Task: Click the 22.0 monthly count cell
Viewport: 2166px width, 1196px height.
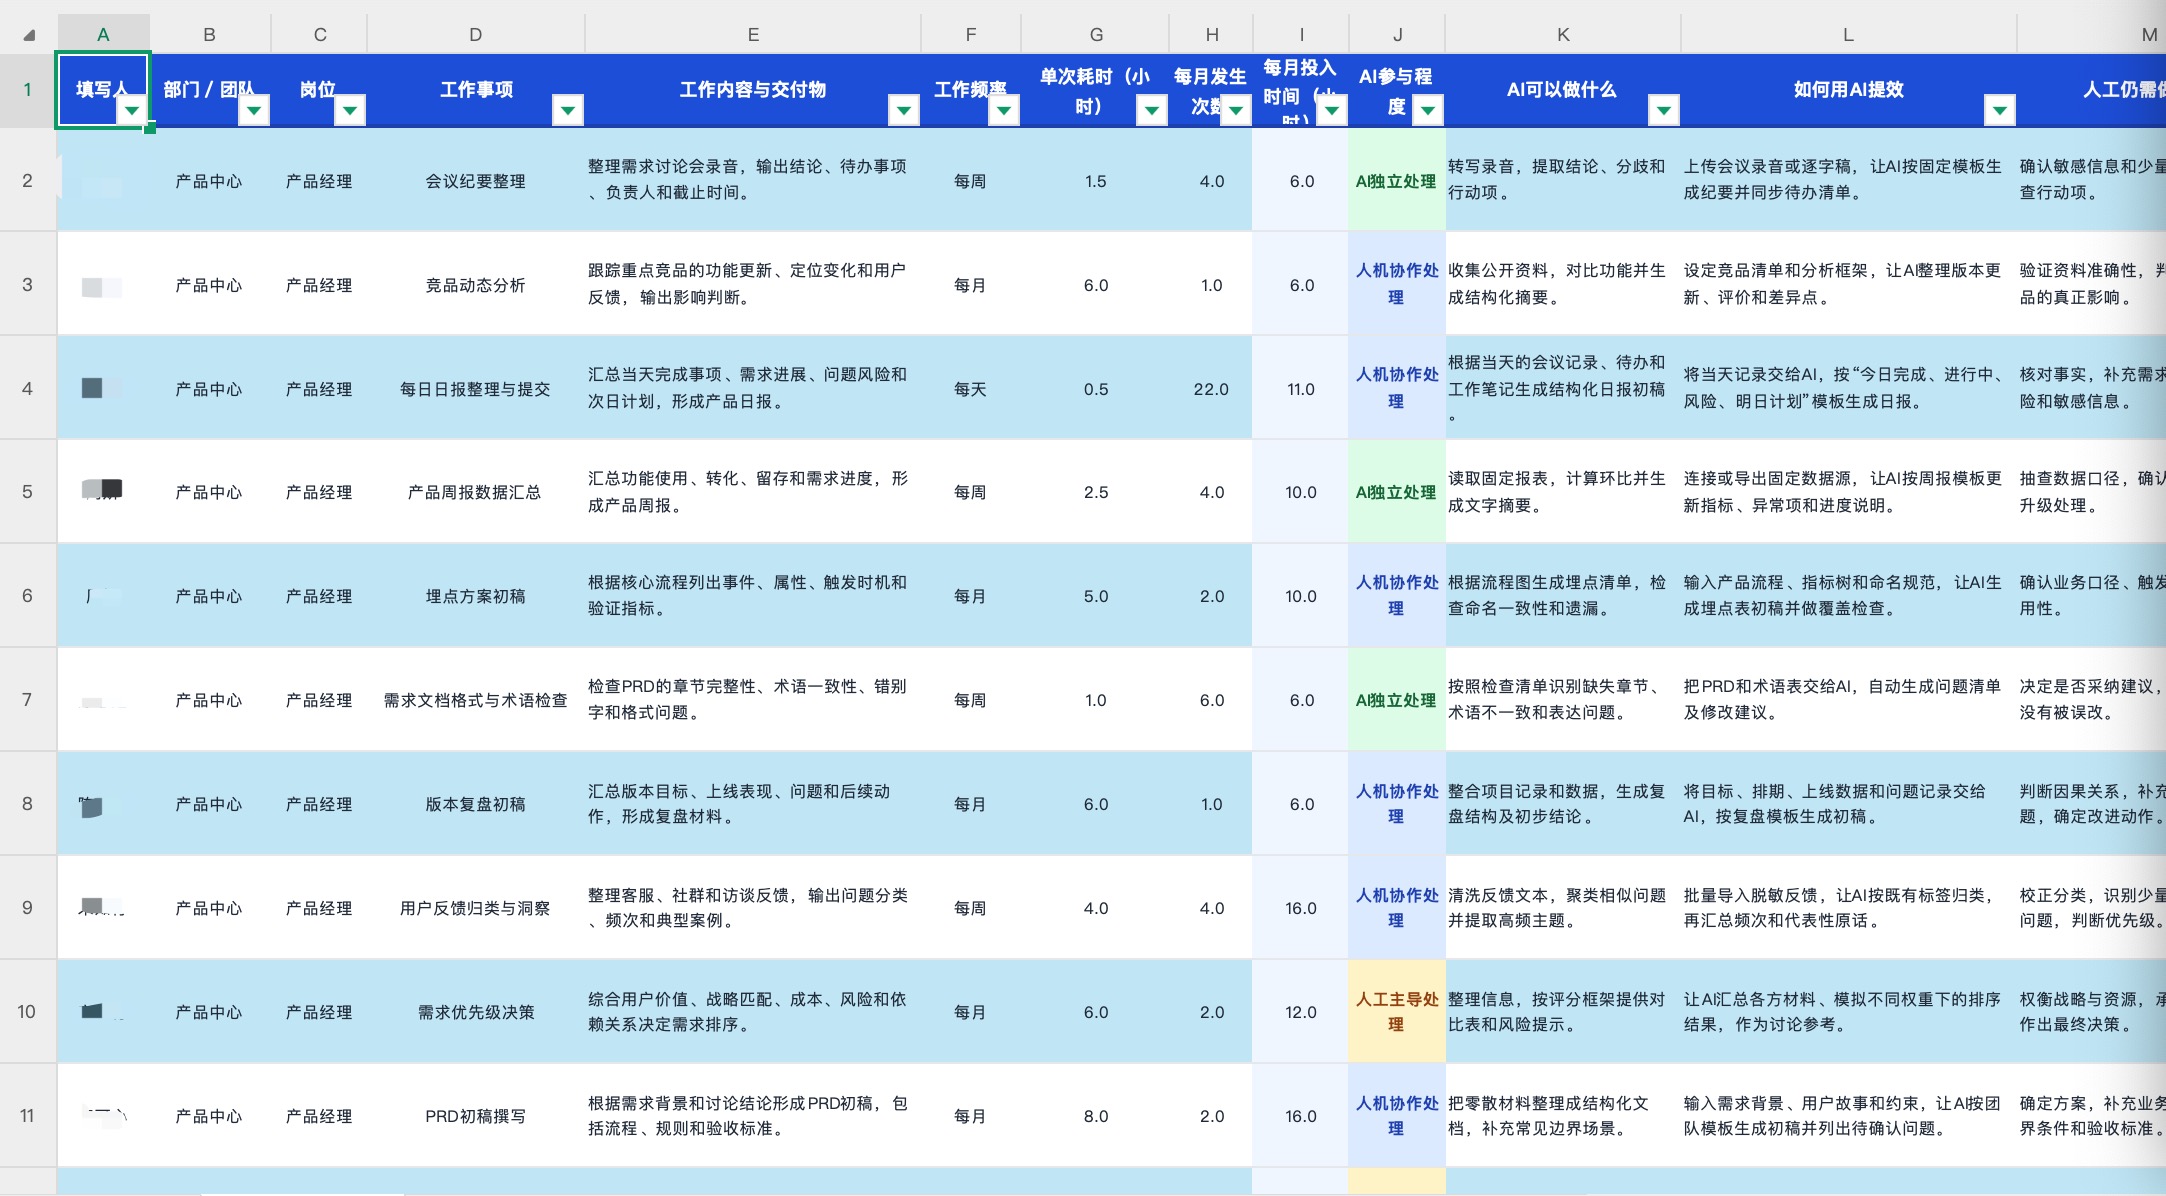Action: coord(1211,388)
